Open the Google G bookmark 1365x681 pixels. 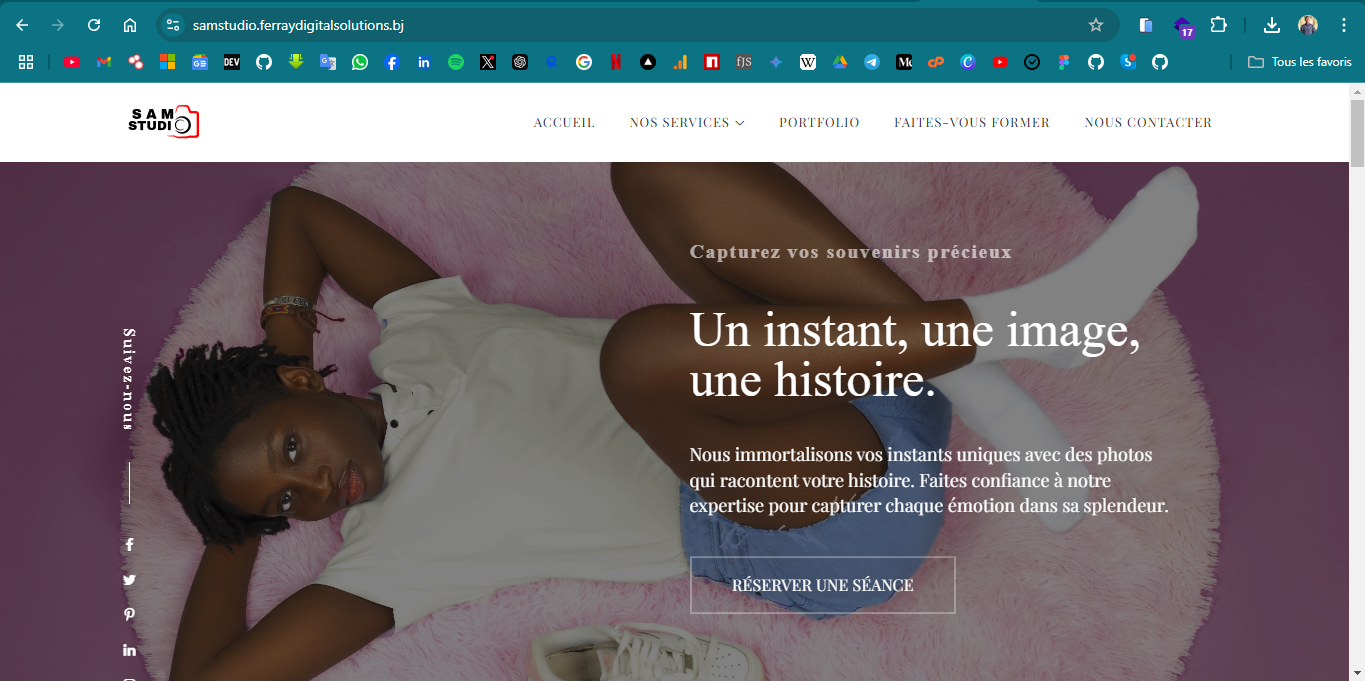click(584, 62)
